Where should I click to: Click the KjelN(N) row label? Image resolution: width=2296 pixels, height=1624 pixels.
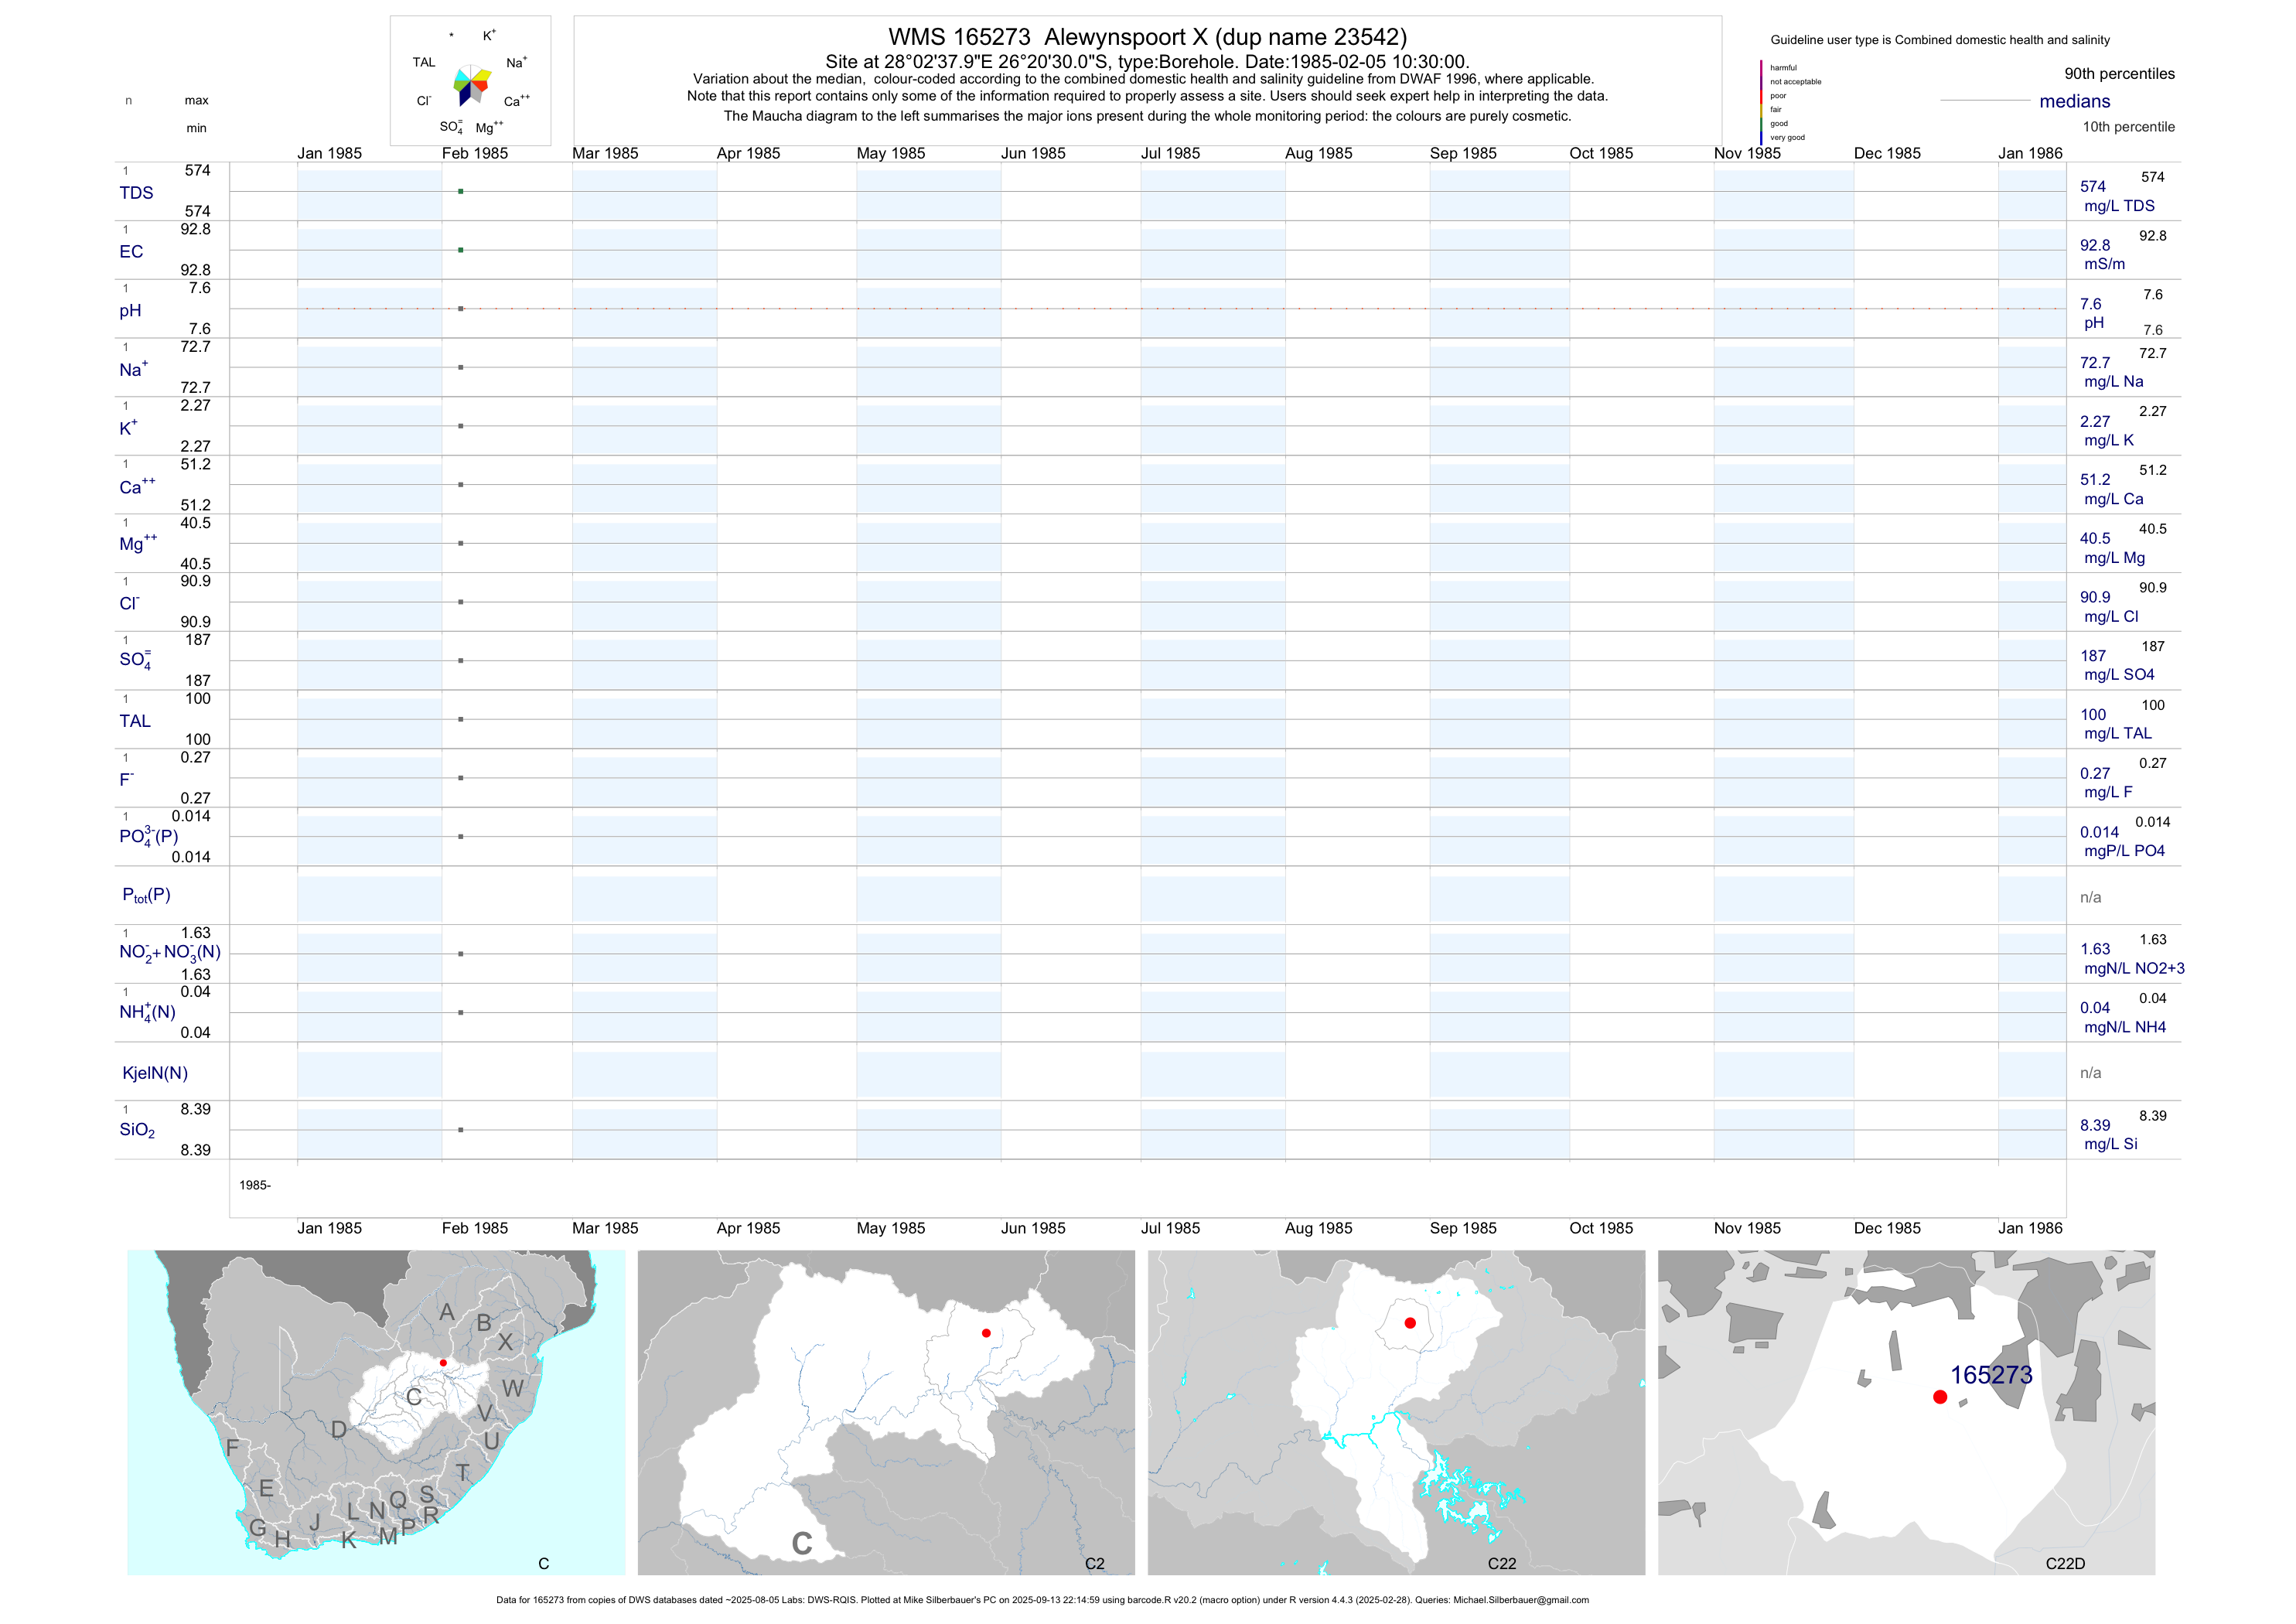click(x=154, y=1073)
